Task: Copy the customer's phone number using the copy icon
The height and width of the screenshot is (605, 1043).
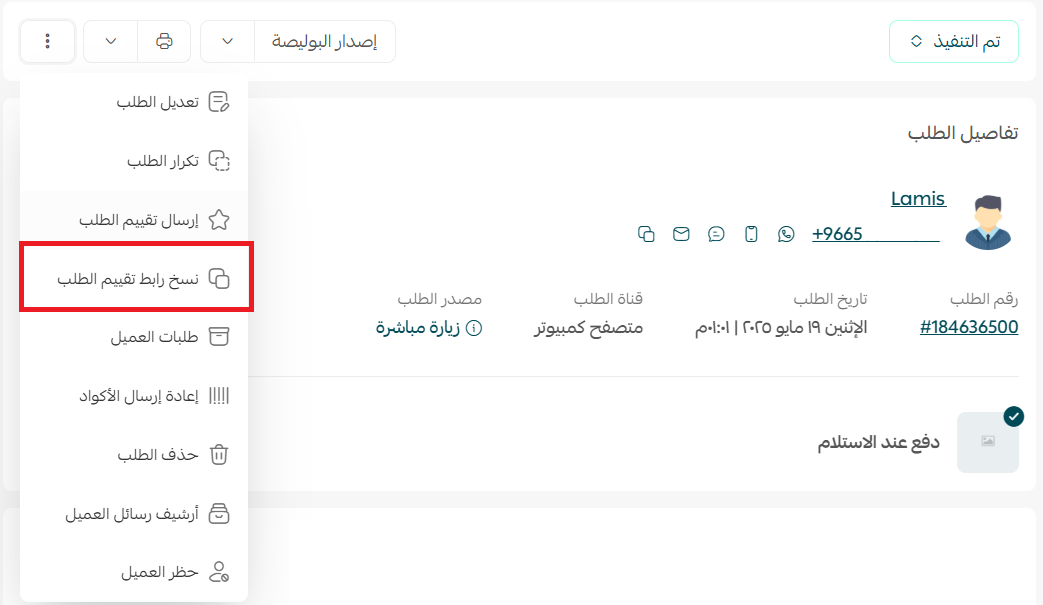Action: pyautogui.click(x=647, y=234)
